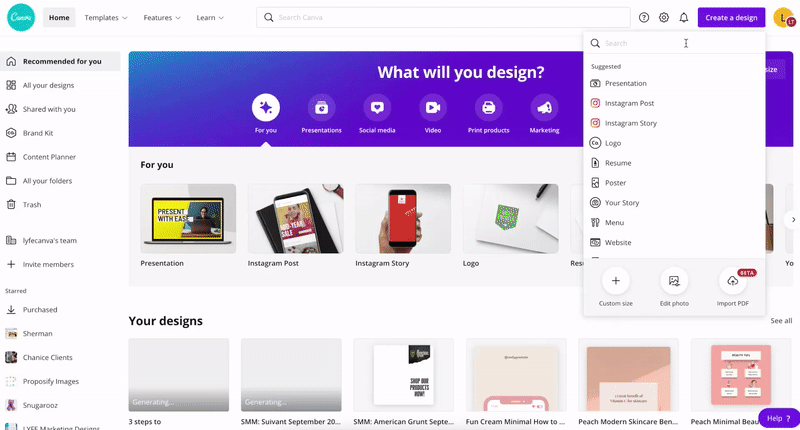Focus the design type search field

click(x=674, y=43)
